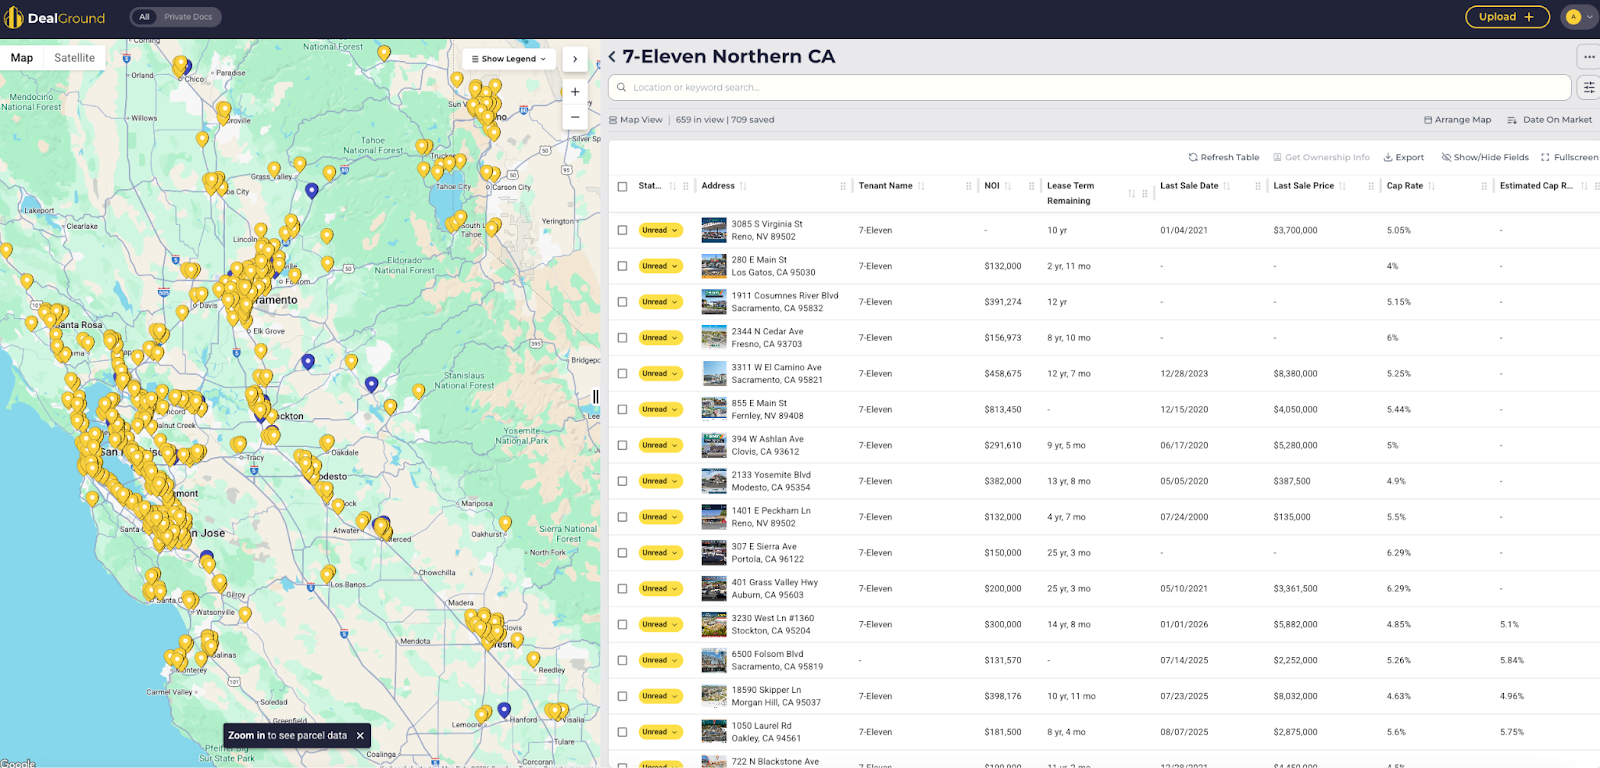Open thumbnail for 2133 Yosemite Blvd

[714, 481]
